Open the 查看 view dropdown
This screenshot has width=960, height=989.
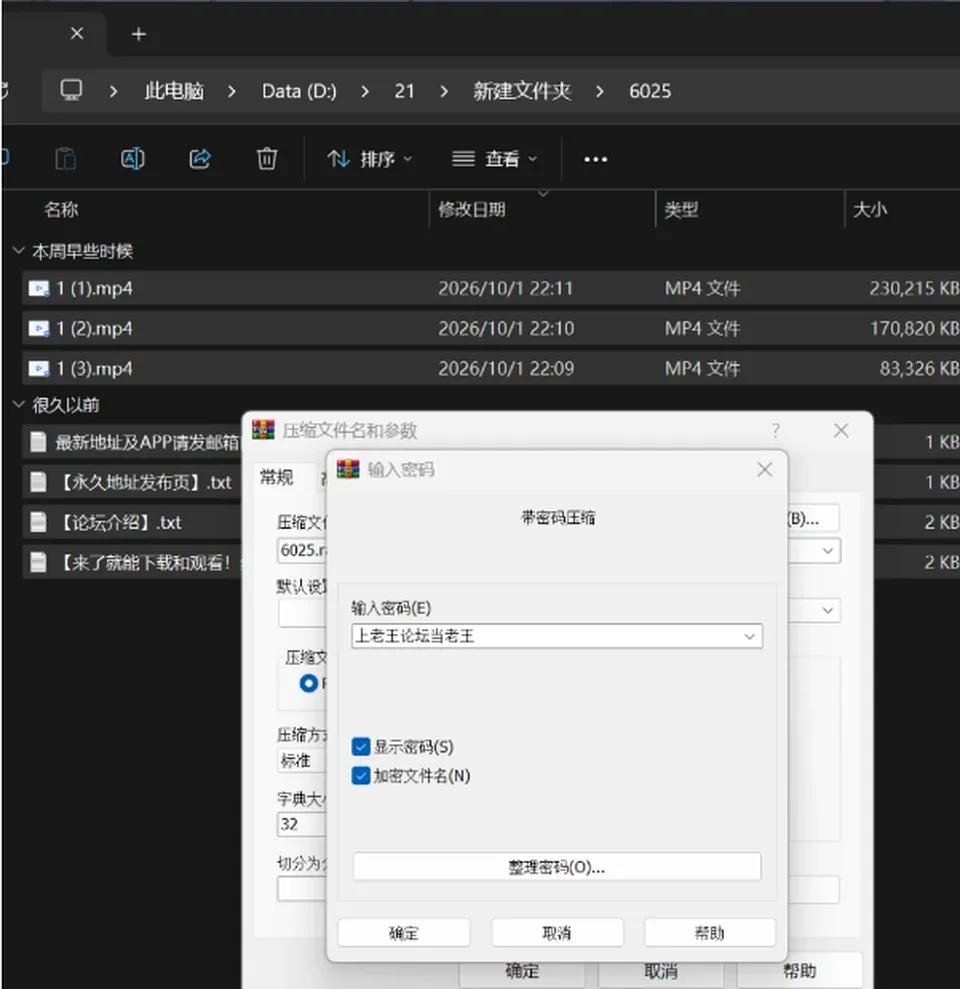point(495,159)
